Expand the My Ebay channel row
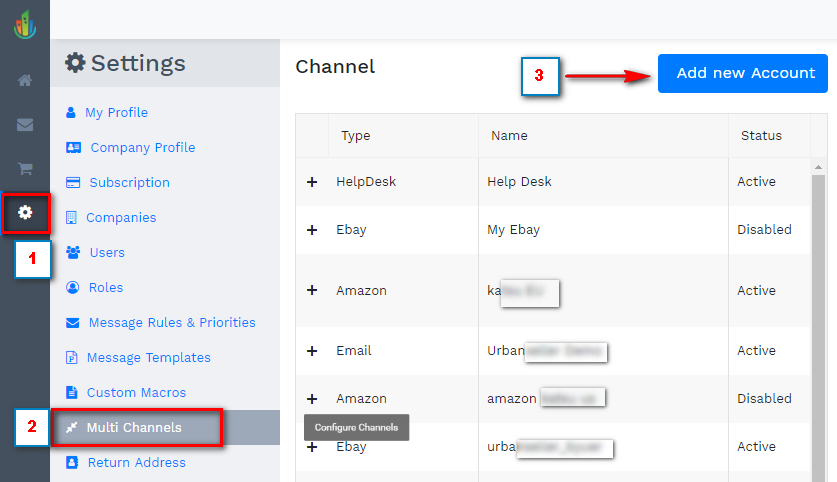This screenshot has height=482, width=837. click(312, 230)
